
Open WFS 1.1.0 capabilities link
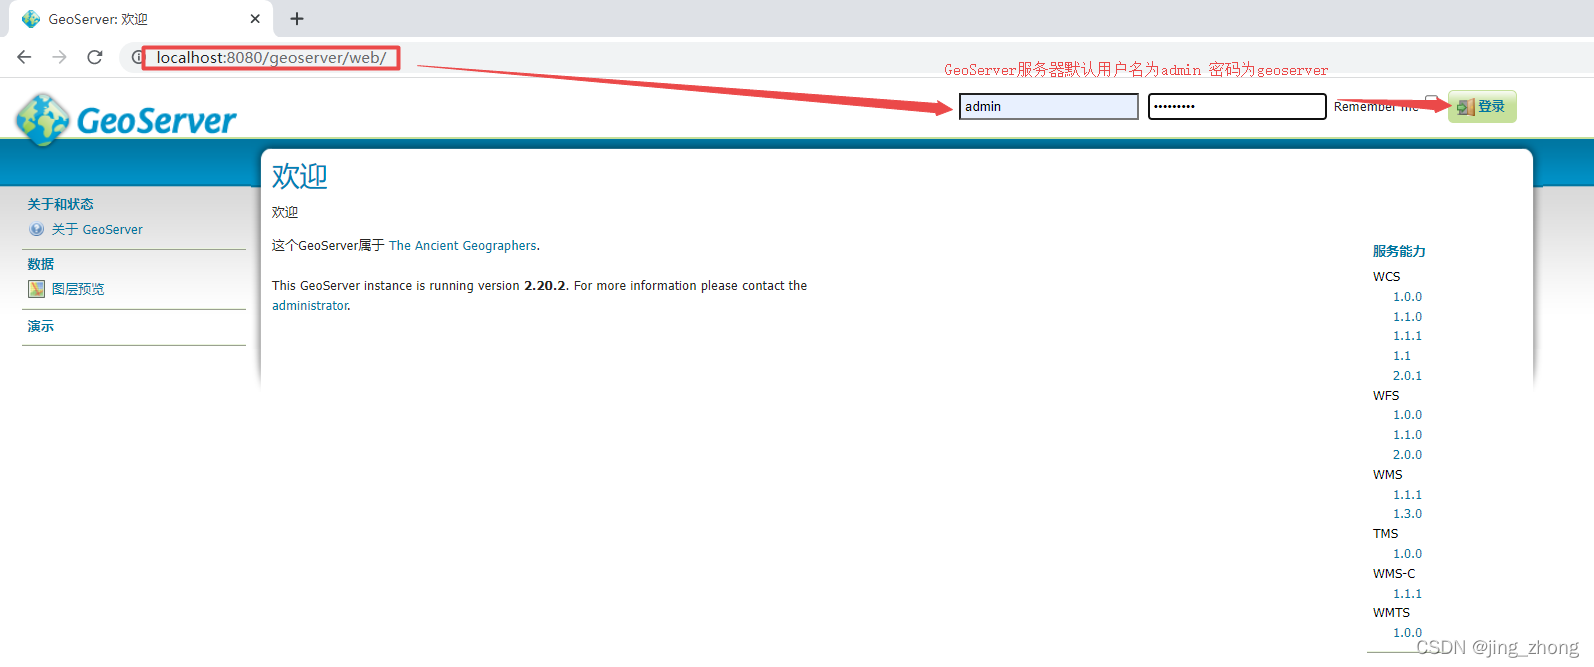tap(1407, 435)
